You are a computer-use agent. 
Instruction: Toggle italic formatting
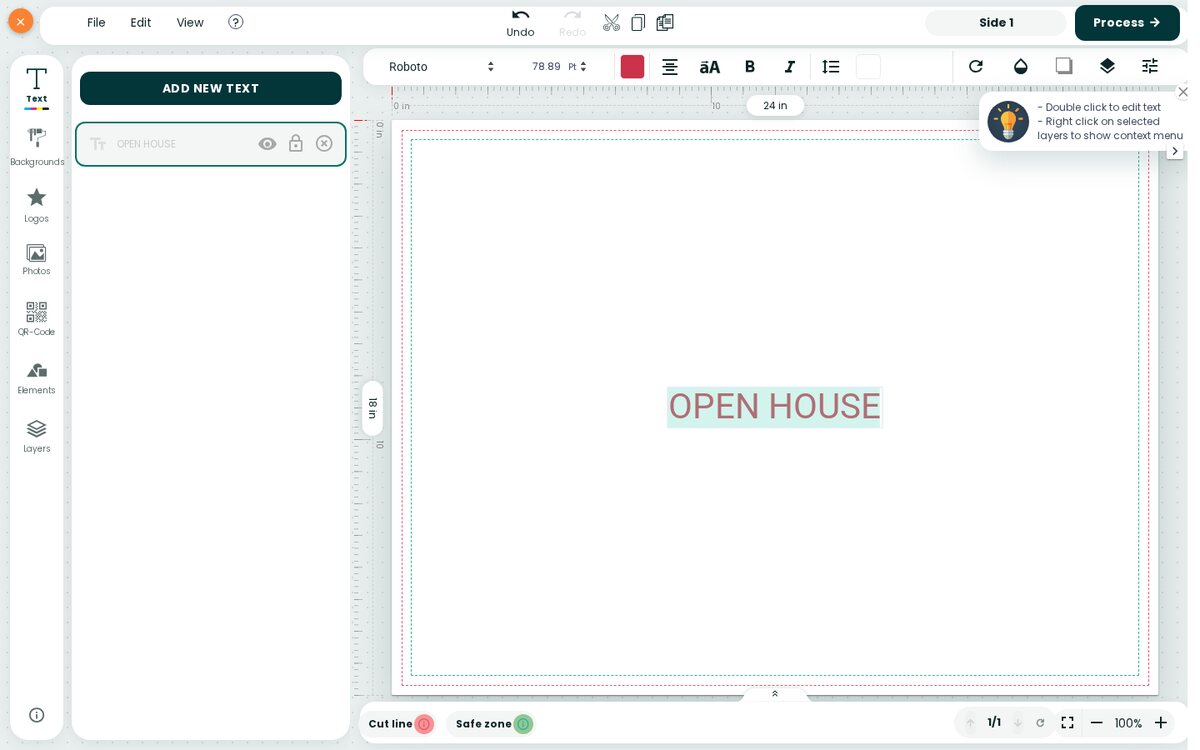click(790, 66)
